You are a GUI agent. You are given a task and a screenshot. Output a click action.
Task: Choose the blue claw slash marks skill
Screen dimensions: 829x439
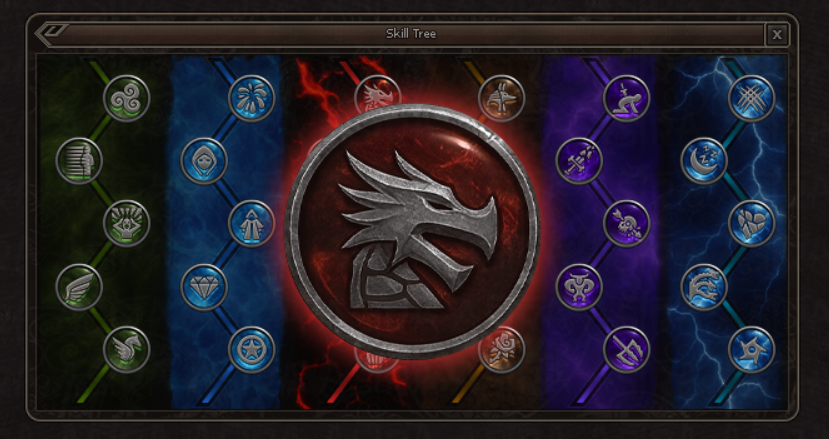(751, 98)
